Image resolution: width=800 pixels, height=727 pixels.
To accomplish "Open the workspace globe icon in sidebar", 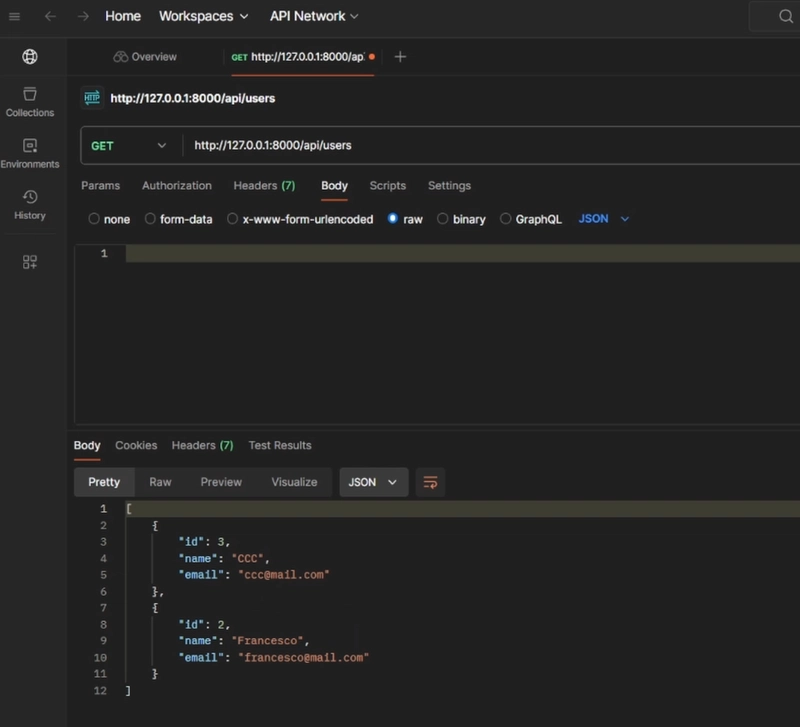I will pyautogui.click(x=30, y=57).
